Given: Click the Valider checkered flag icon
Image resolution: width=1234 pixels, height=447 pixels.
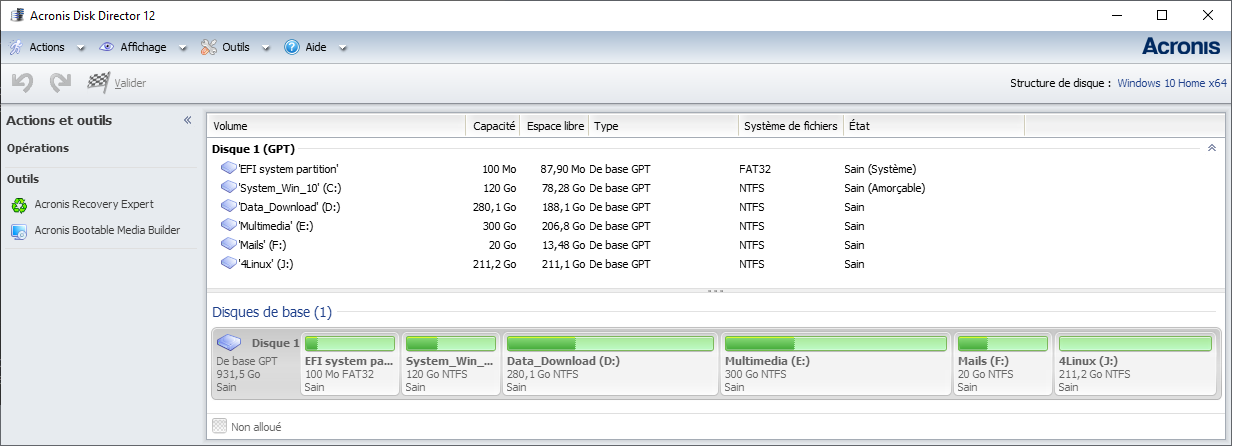Looking at the screenshot, I should point(98,83).
